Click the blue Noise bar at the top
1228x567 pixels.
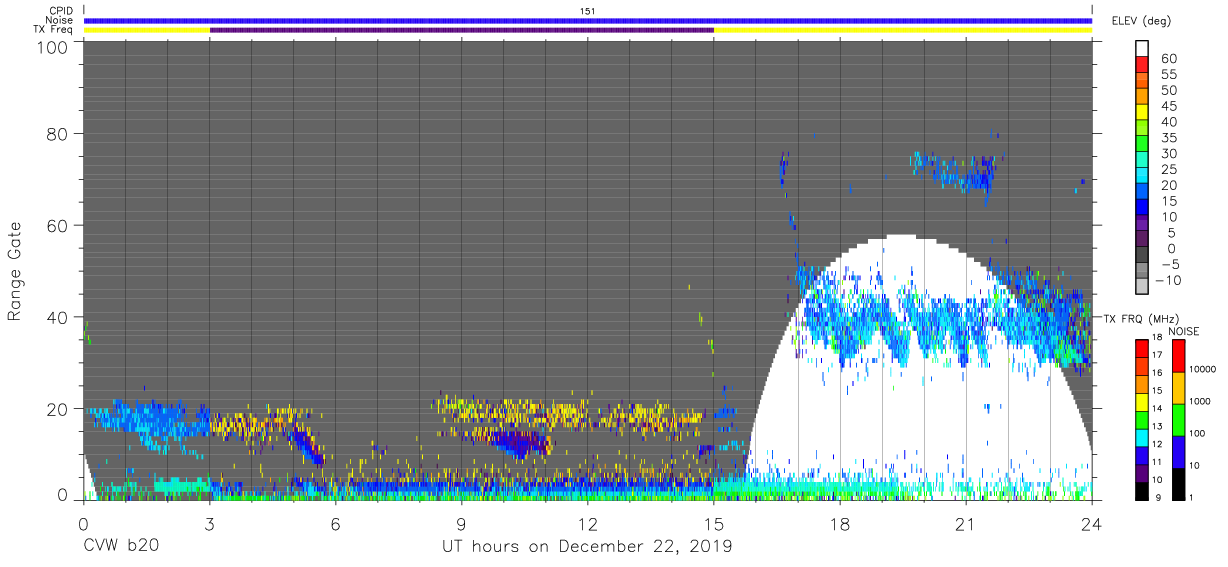588,20
